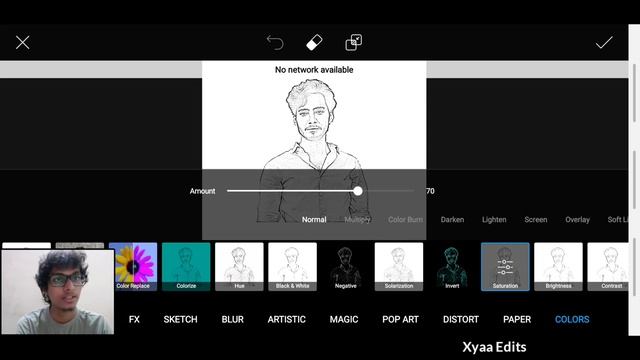Choose the Color Burn blend mode
Image resolution: width=640 pixels, height=360 pixels.
(405, 220)
